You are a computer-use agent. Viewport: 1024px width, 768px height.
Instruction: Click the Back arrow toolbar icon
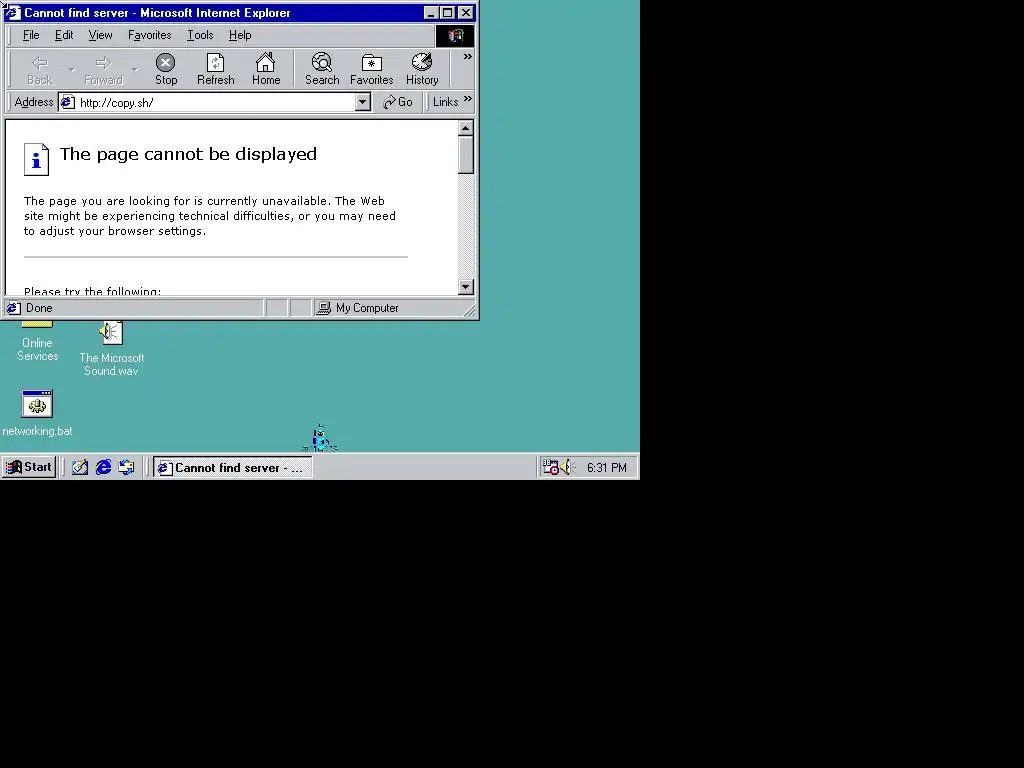40,69
